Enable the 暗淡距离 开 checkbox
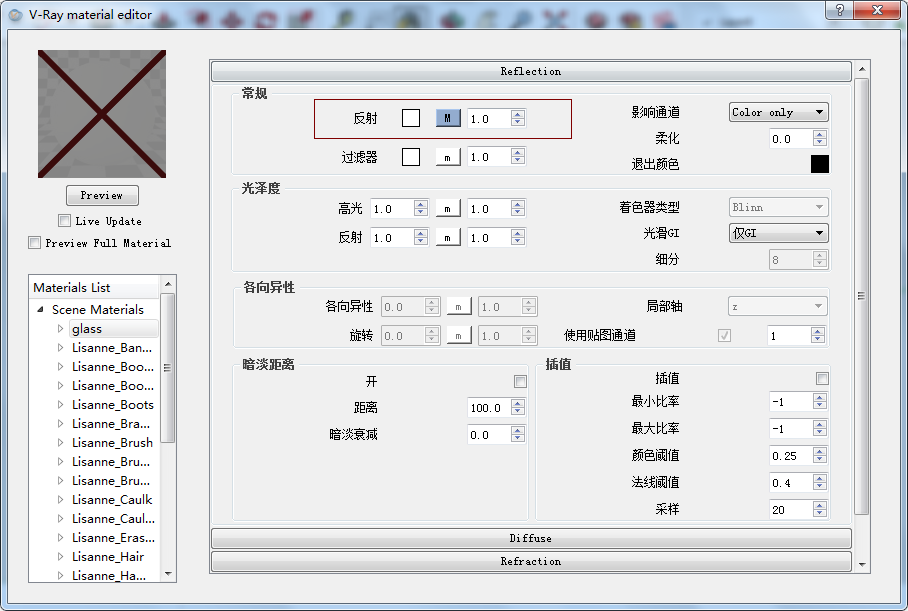This screenshot has width=908, height=611. click(x=520, y=381)
